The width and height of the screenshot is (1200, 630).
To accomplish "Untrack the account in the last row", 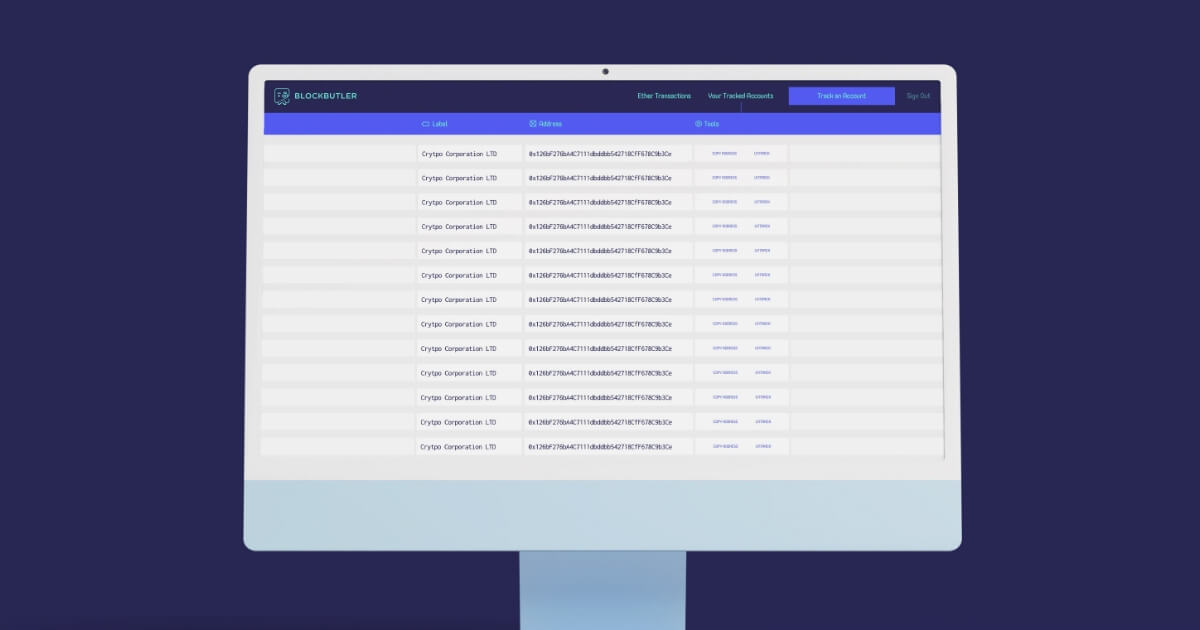I will 763,447.
